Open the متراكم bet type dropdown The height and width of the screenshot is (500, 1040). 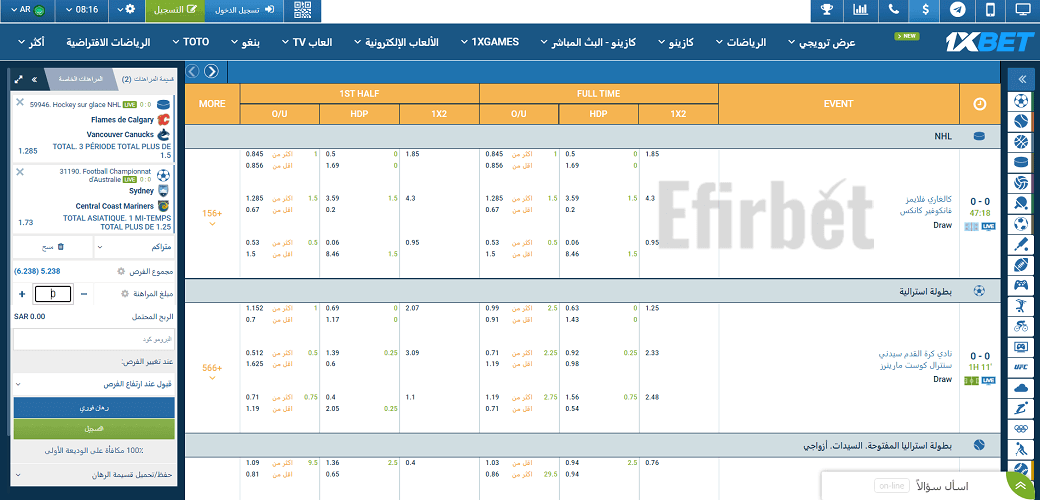[x=135, y=247]
